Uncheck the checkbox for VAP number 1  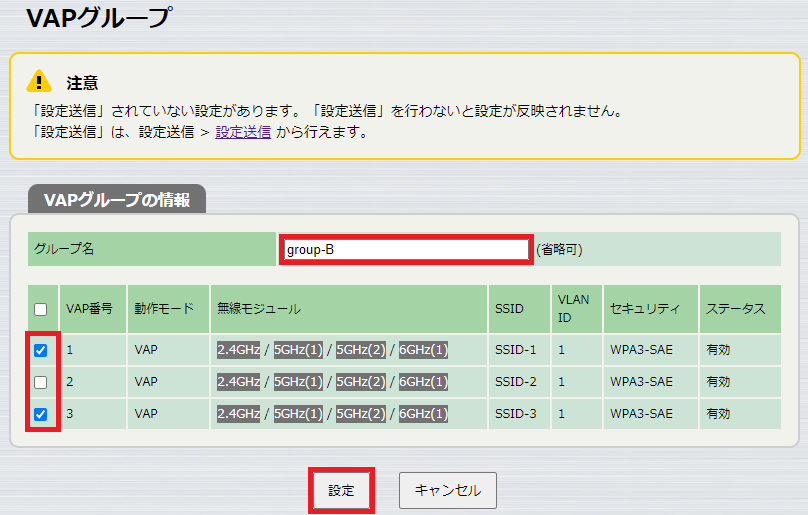point(40,350)
